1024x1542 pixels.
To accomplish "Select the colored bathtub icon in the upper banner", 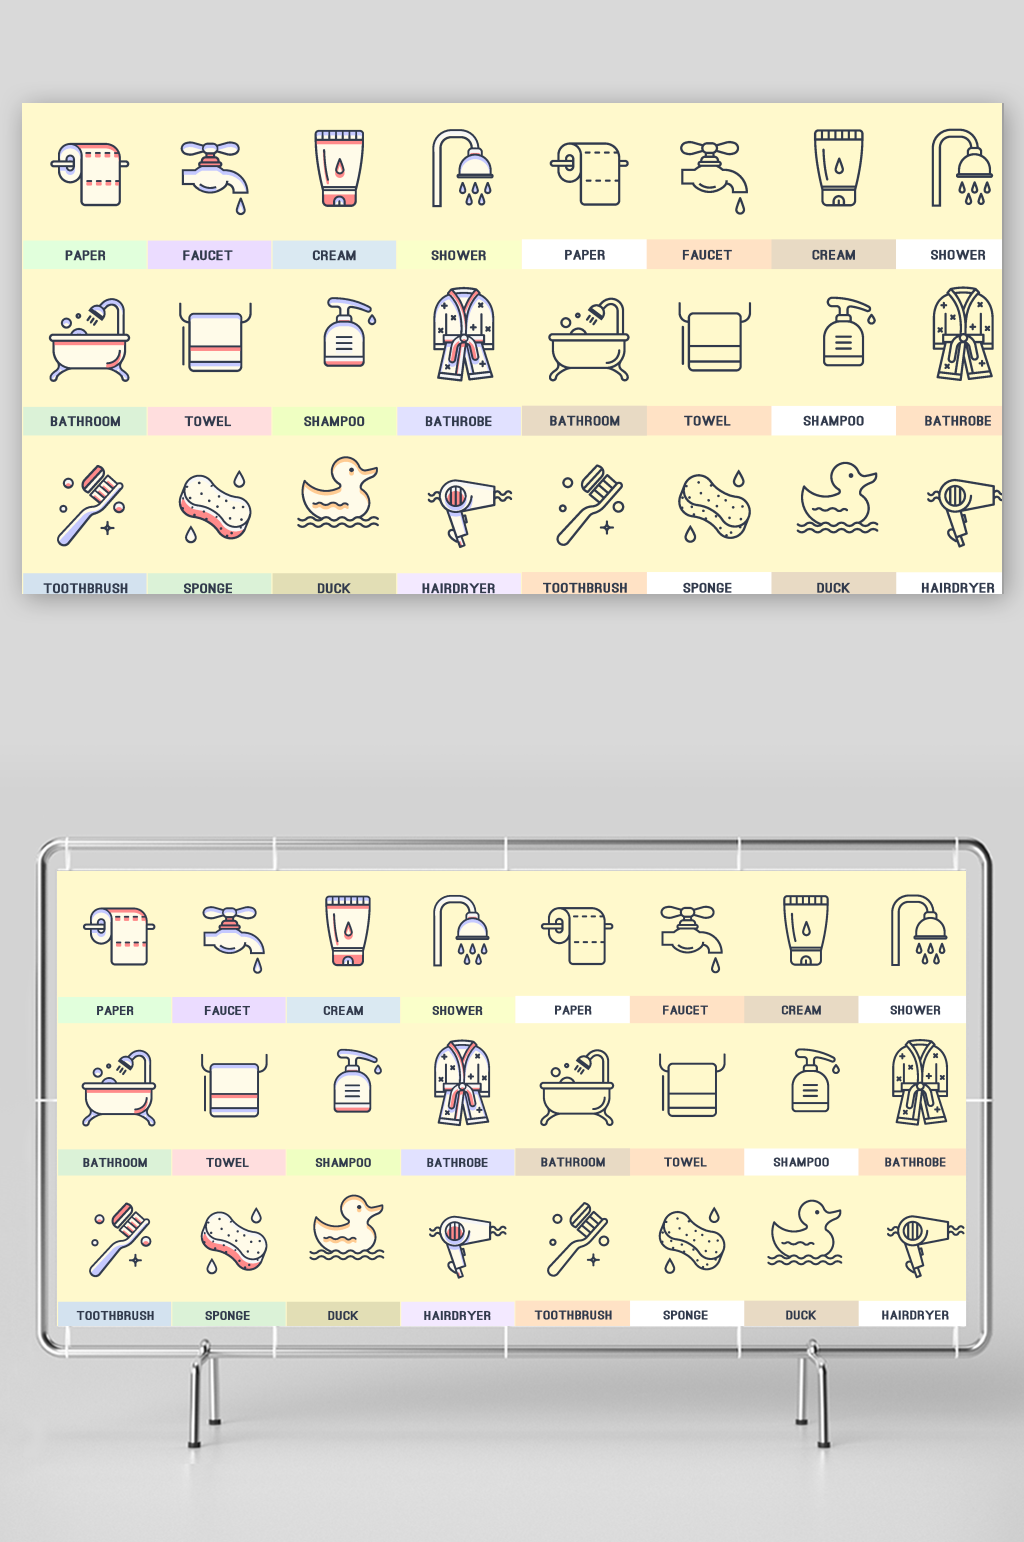I will 89,340.
